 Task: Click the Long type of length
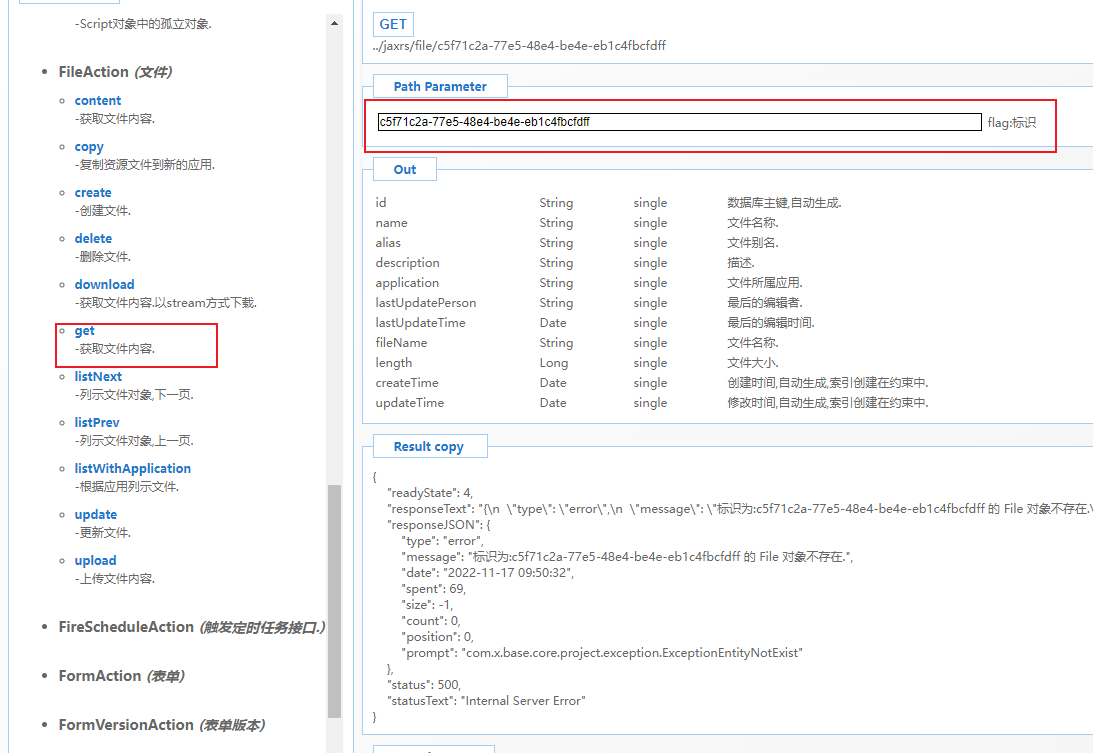[x=553, y=363]
